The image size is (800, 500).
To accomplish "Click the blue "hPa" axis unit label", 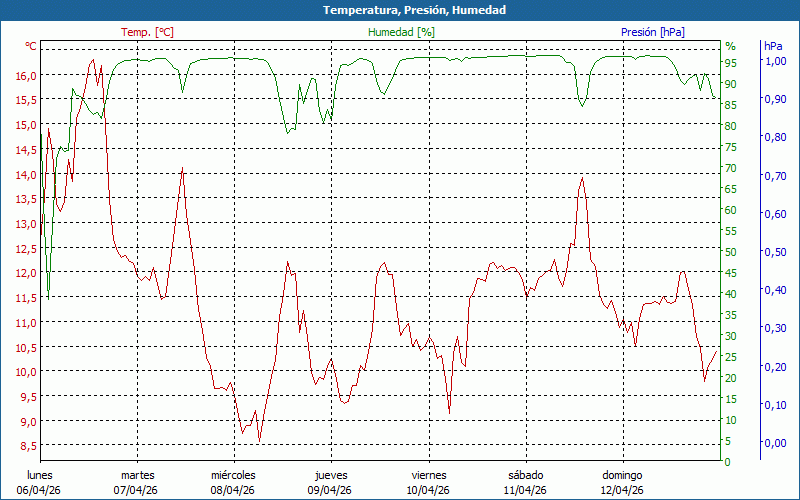I will pos(773,46).
